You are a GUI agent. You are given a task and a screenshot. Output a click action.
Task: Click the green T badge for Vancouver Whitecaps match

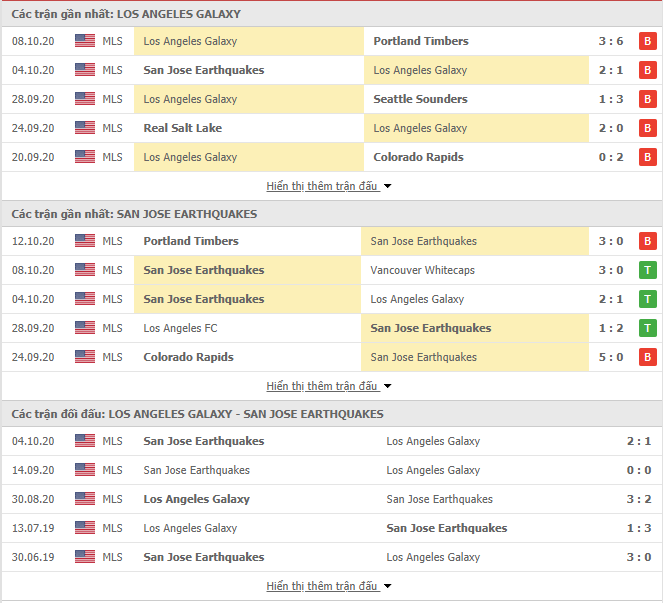tap(647, 270)
